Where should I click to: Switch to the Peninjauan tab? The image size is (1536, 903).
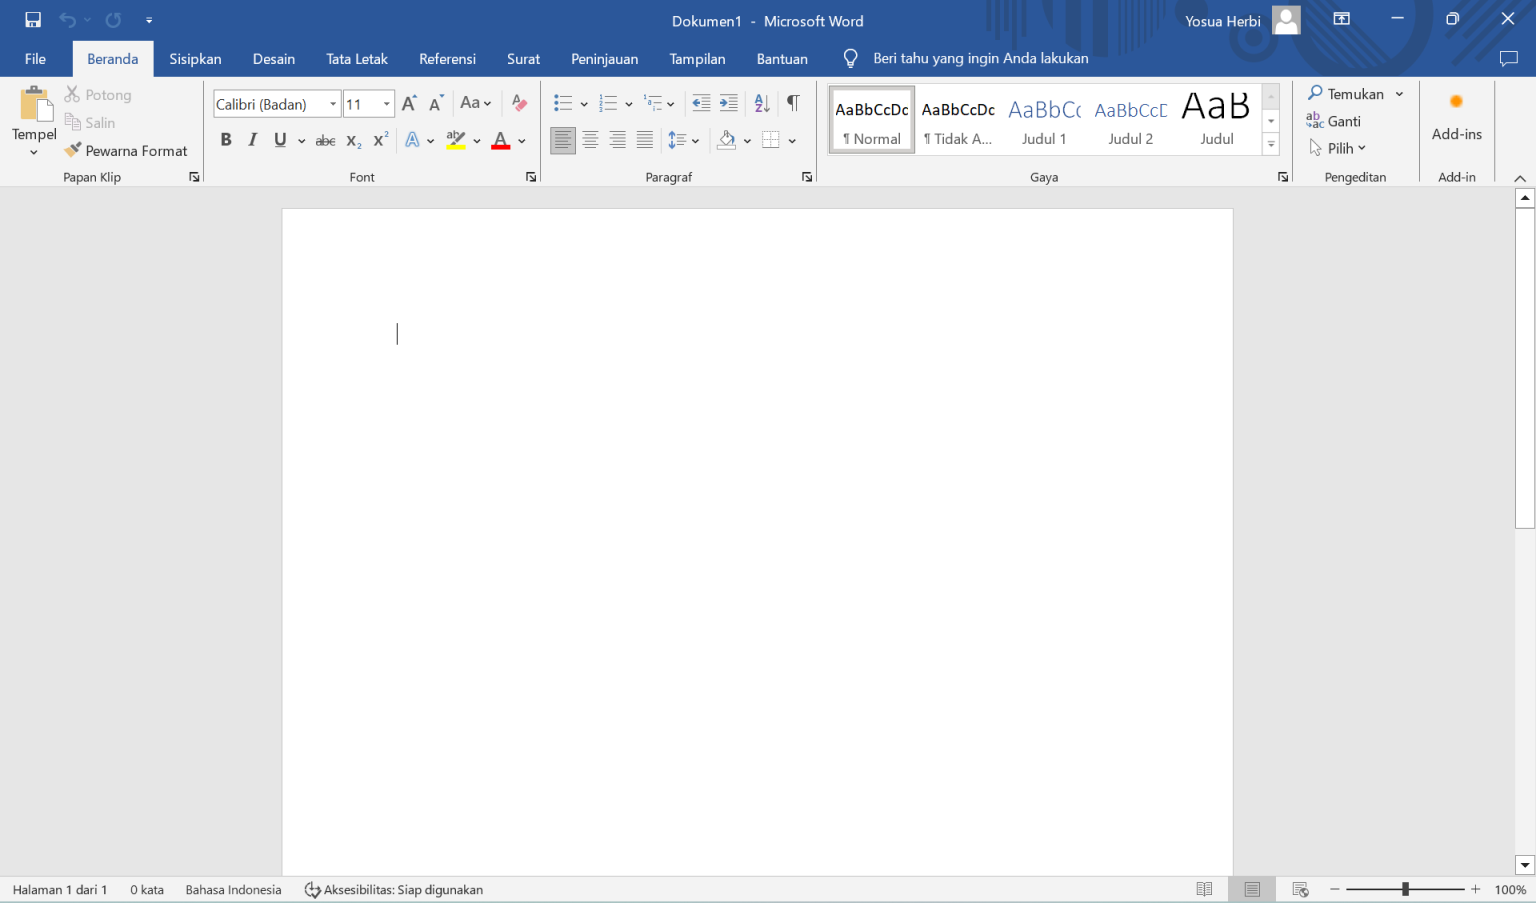[x=604, y=59]
